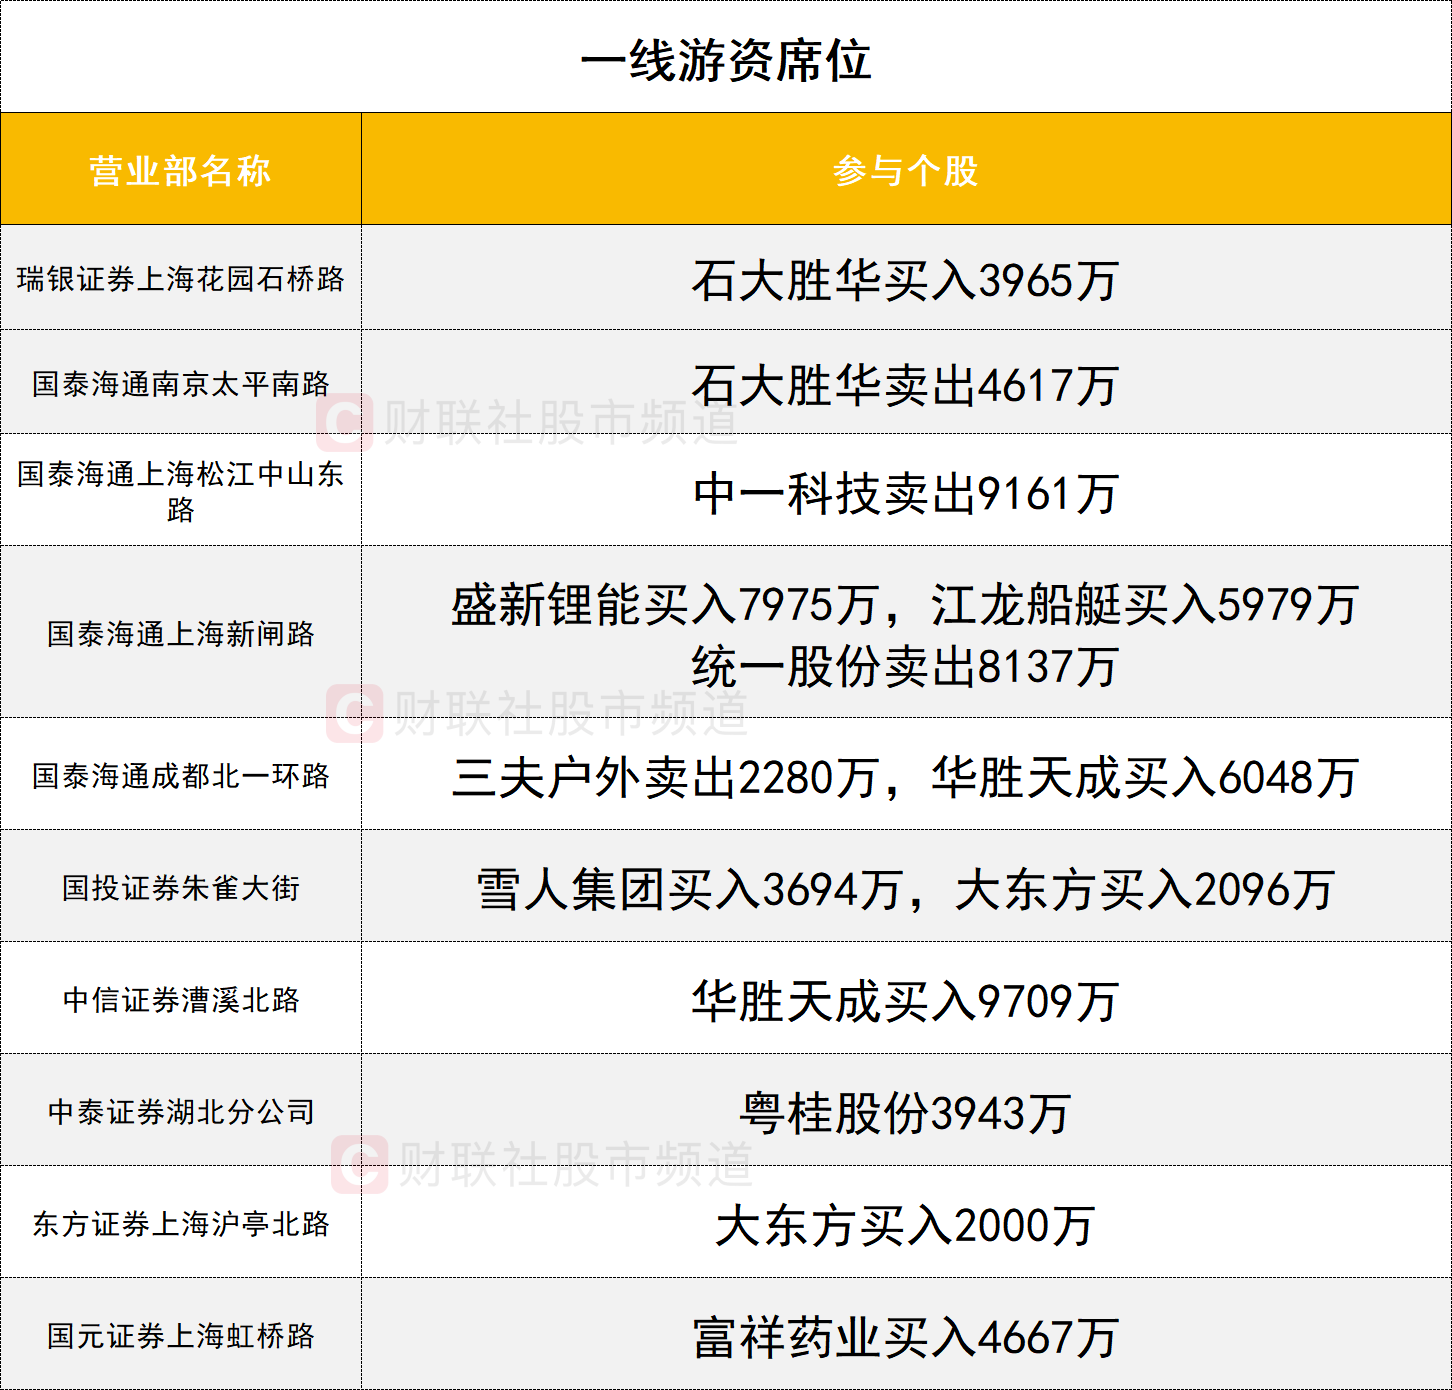This screenshot has width=1452, height=1390.
Task: Select the 石大胜华买入3965万 entry
Action: coord(905,281)
